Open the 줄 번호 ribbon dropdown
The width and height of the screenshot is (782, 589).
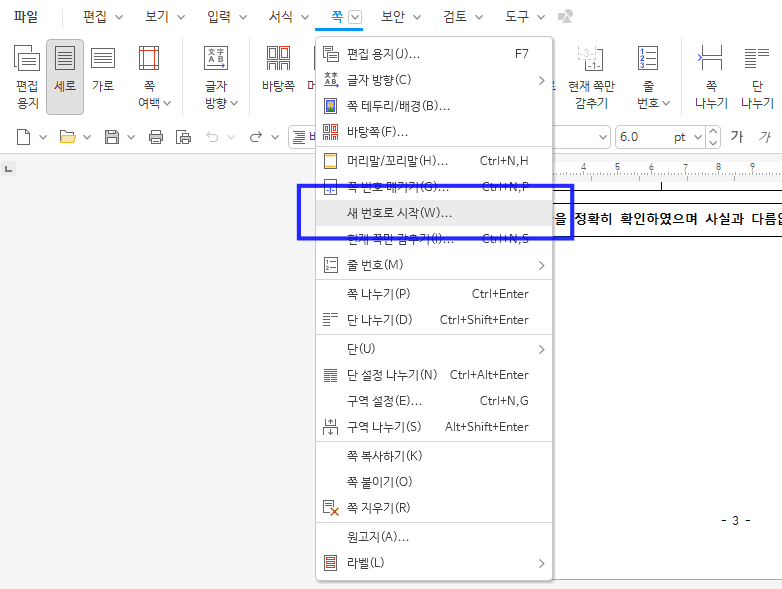click(x=652, y=77)
